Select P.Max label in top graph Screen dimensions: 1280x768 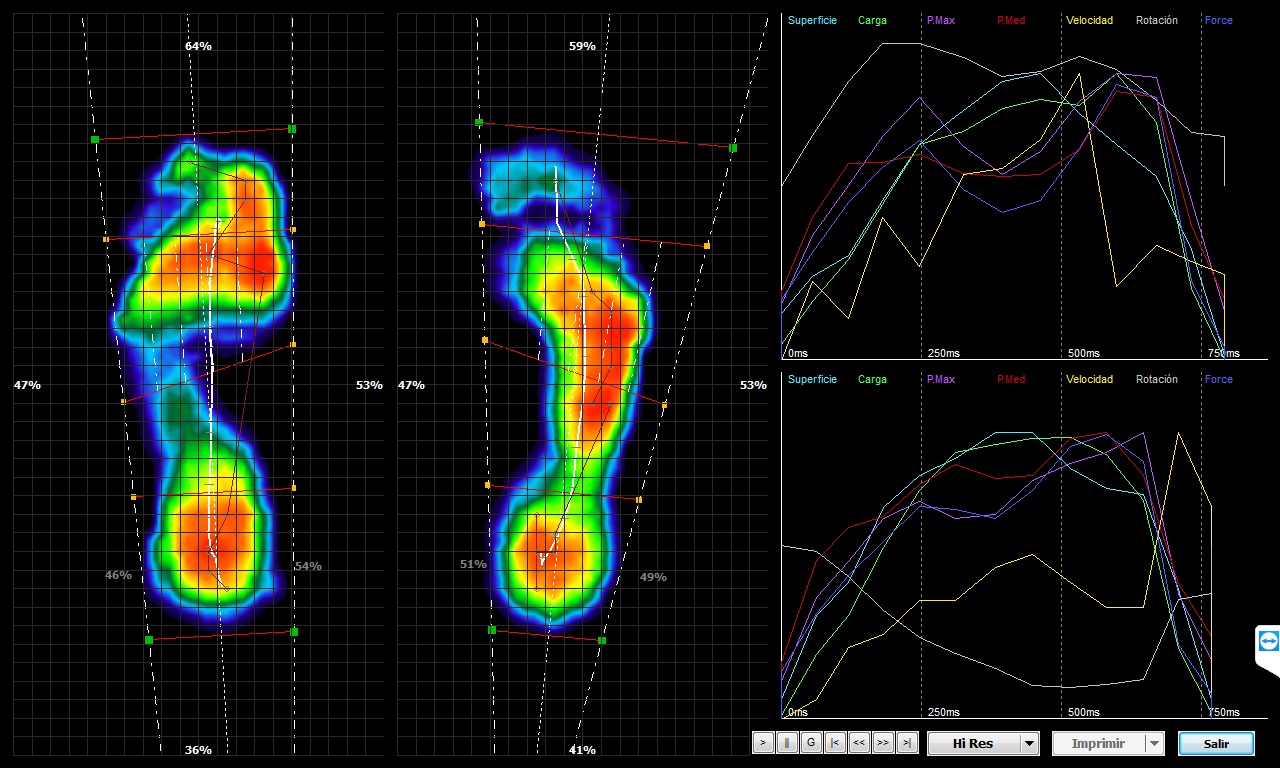940,21
